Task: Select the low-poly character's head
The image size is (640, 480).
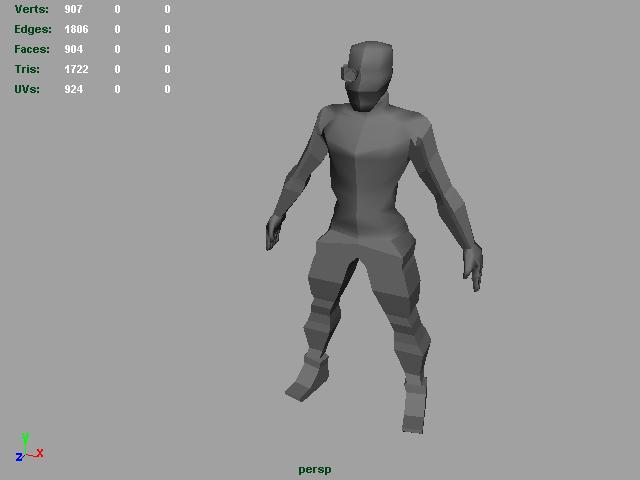Action: click(371, 76)
